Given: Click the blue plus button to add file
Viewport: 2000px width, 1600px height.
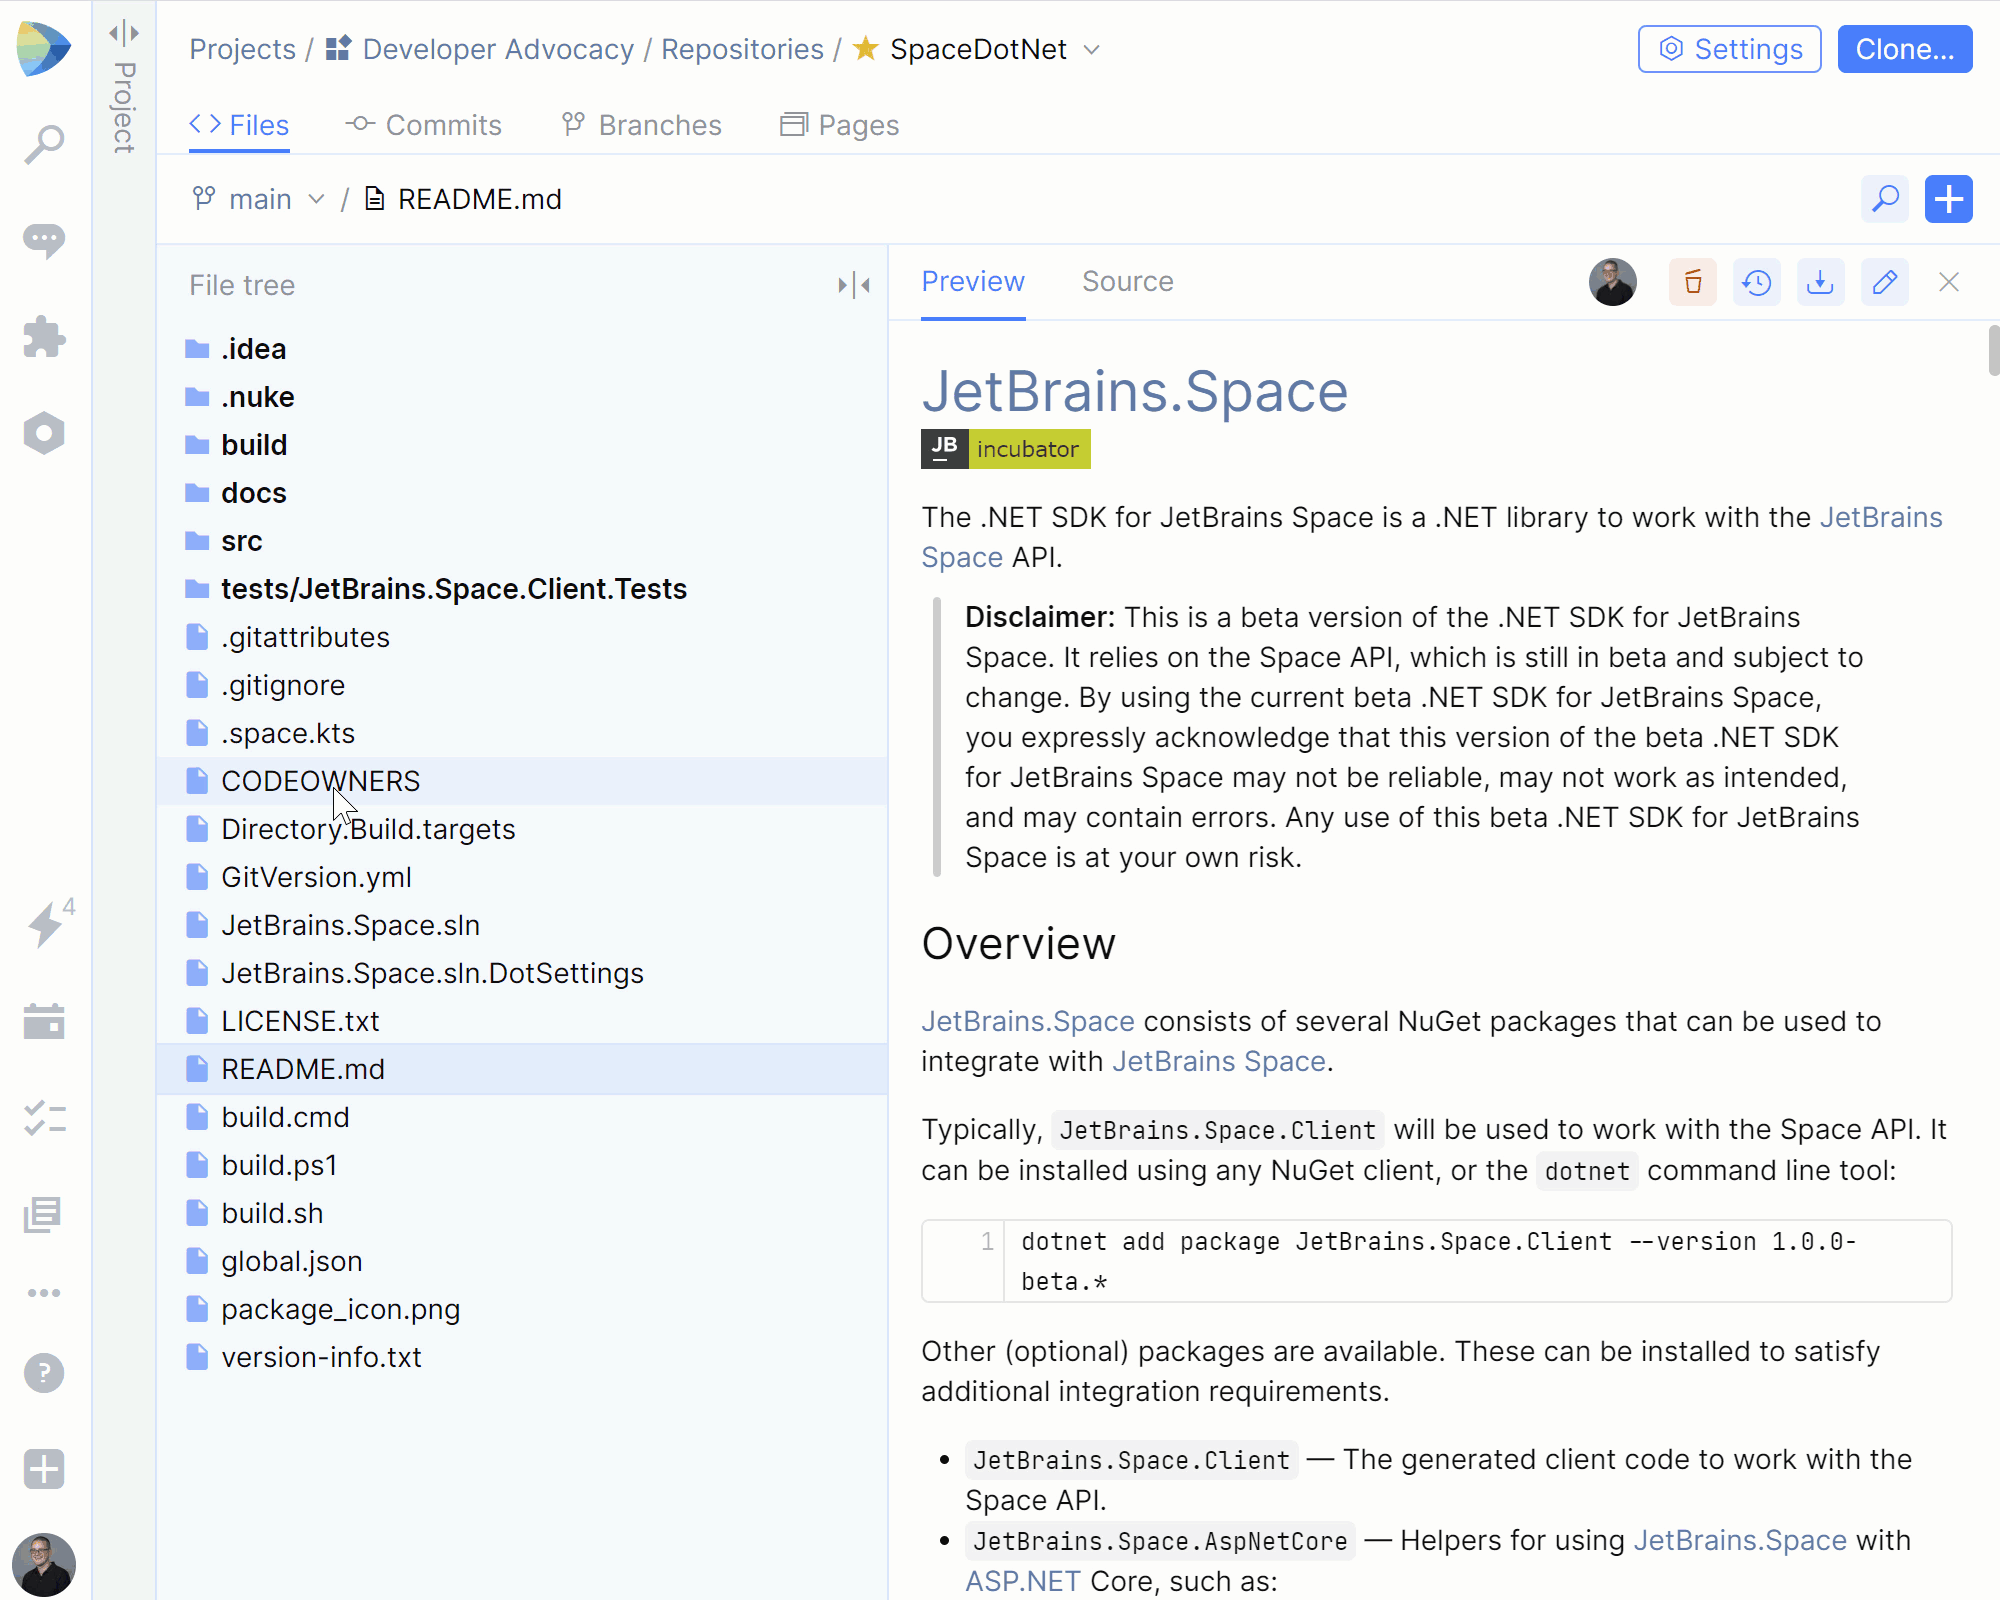Looking at the screenshot, I should (x=1949, y=199).
